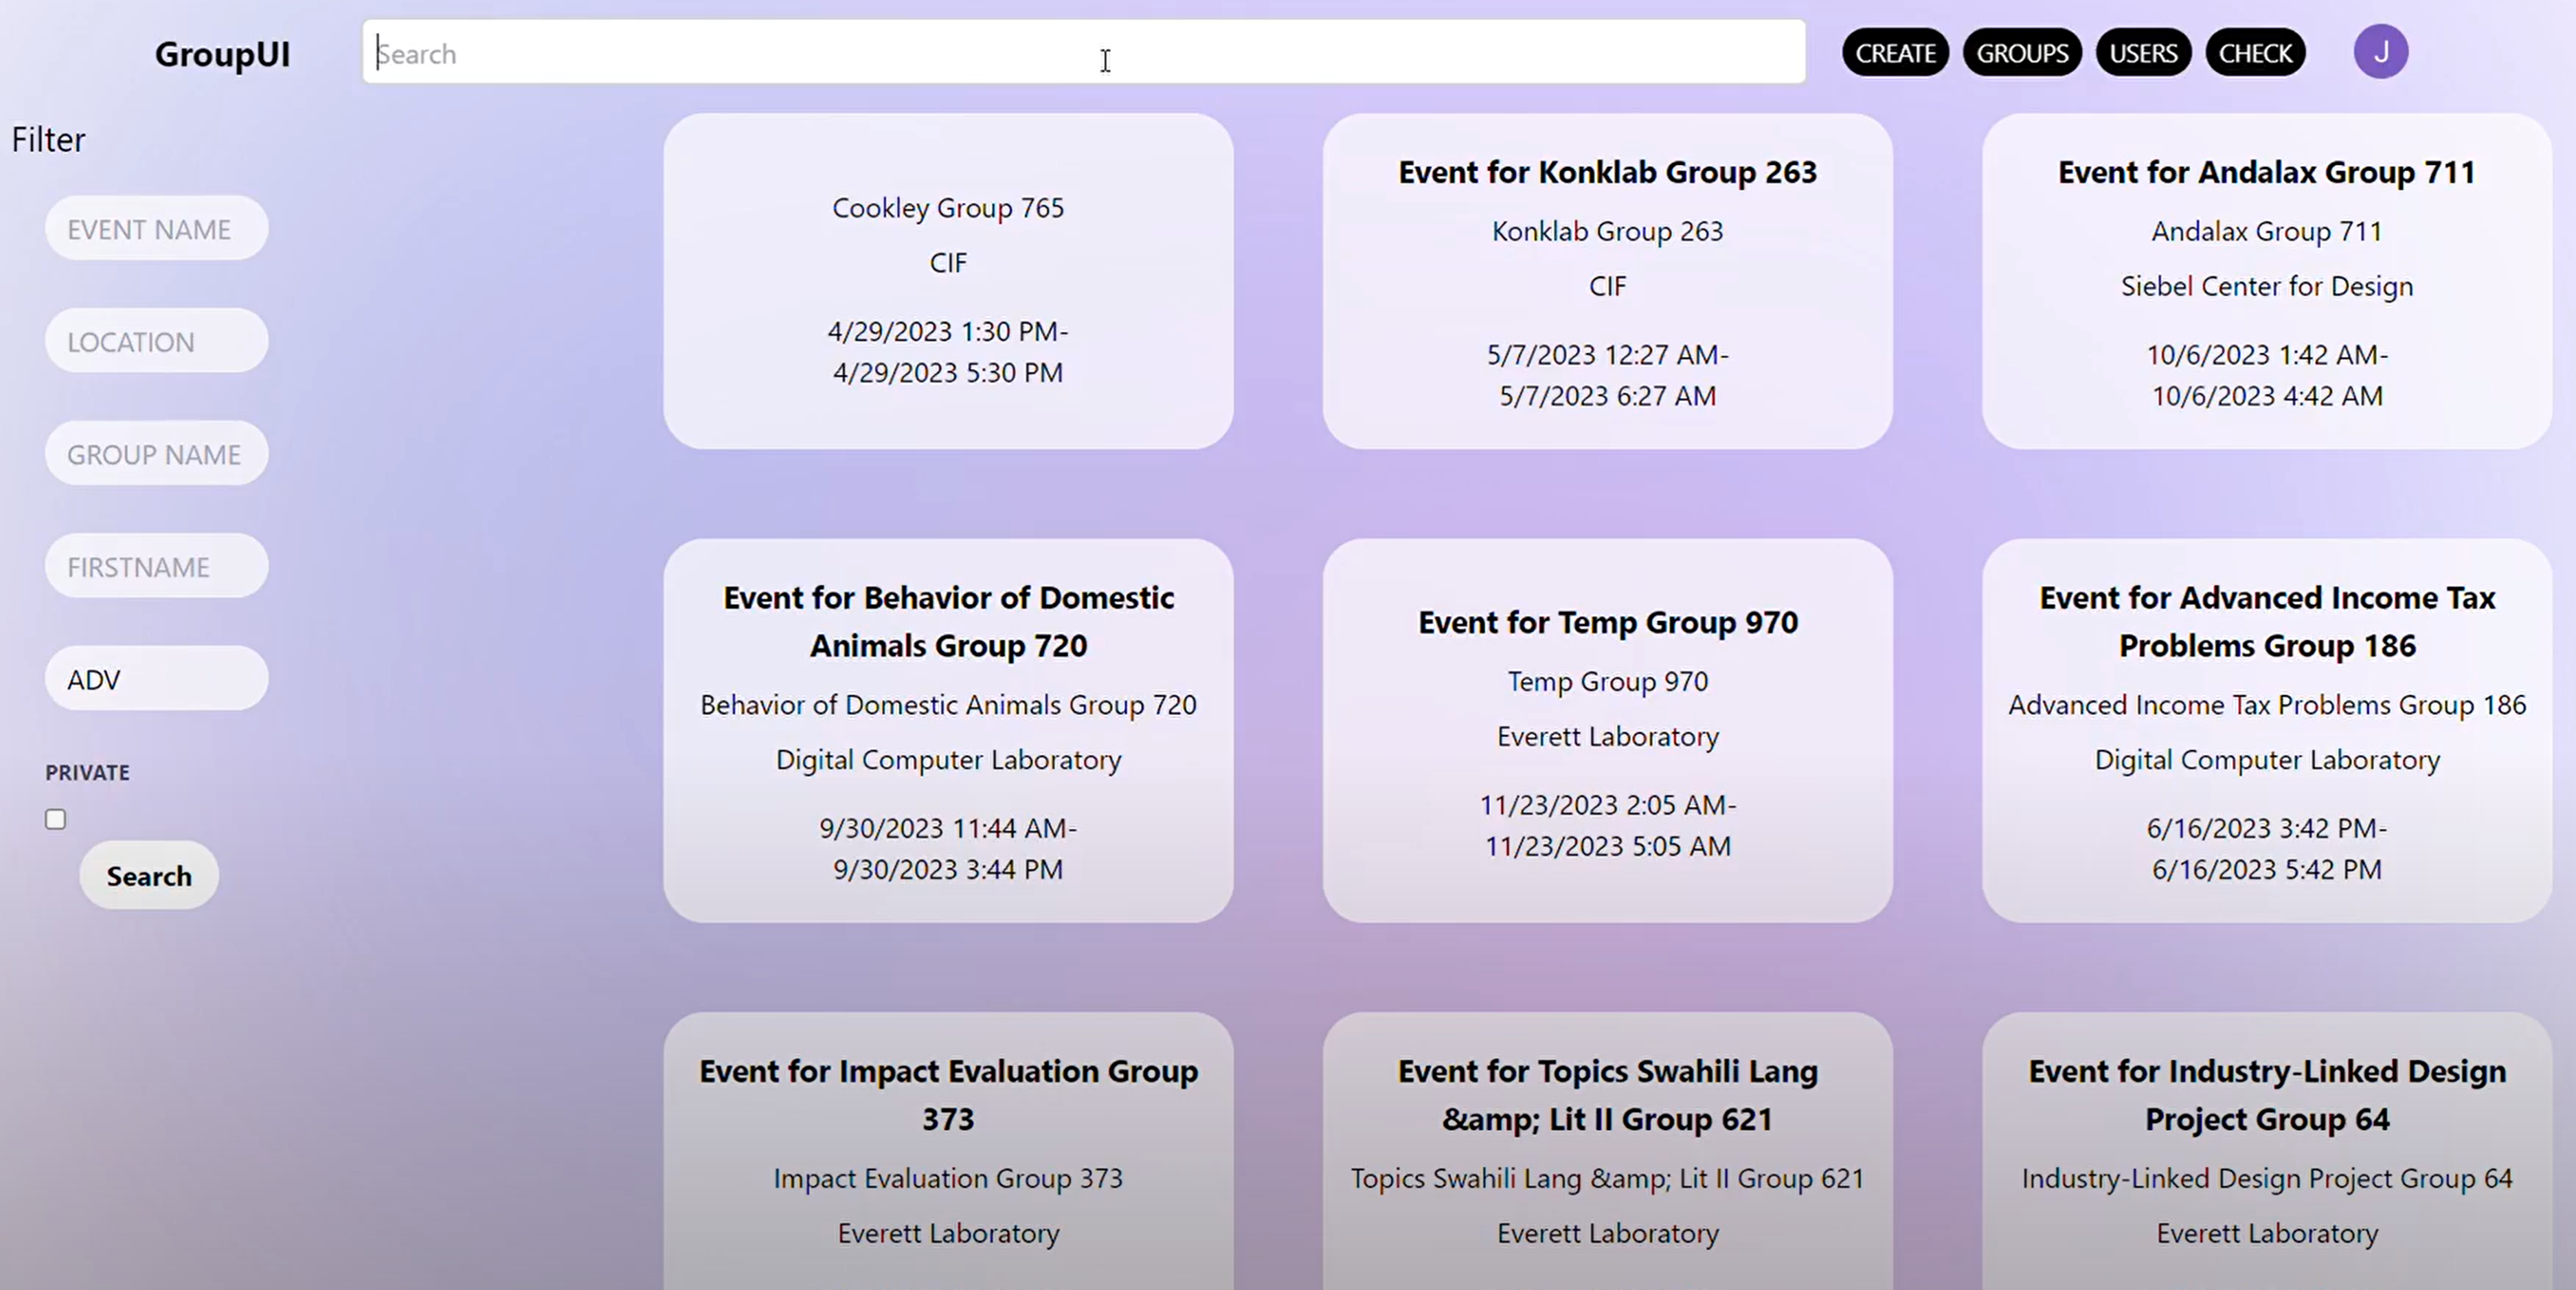Screen dimensions: 2576x1290
Task: Click the purple J user avatar
Action: pos(2380,52)
